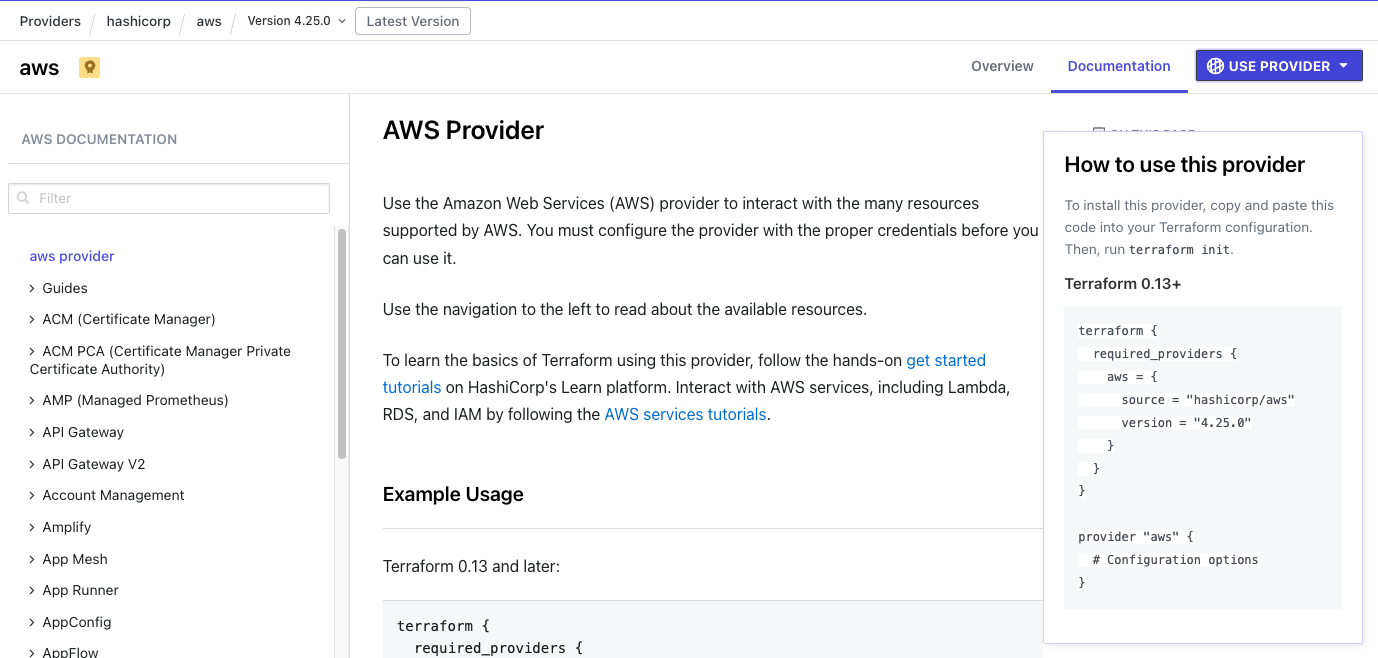Expand AMP (Managed Prometheus) section
Viewport: 1378px width, 658px height.
click(x=33, y=400)
